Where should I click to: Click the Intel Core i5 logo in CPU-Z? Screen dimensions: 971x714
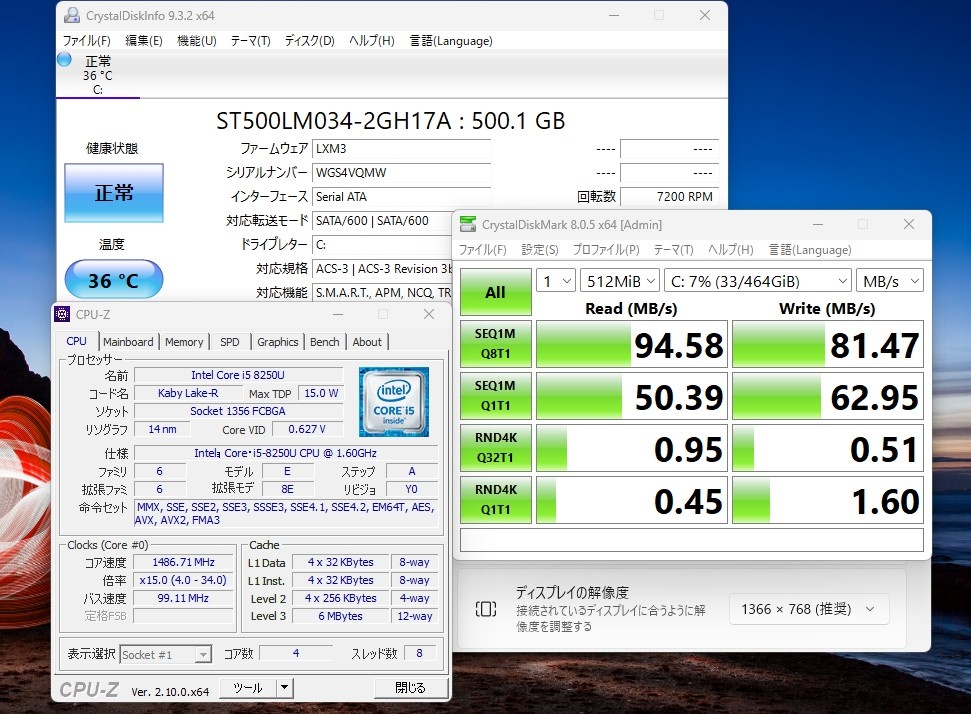393,401
